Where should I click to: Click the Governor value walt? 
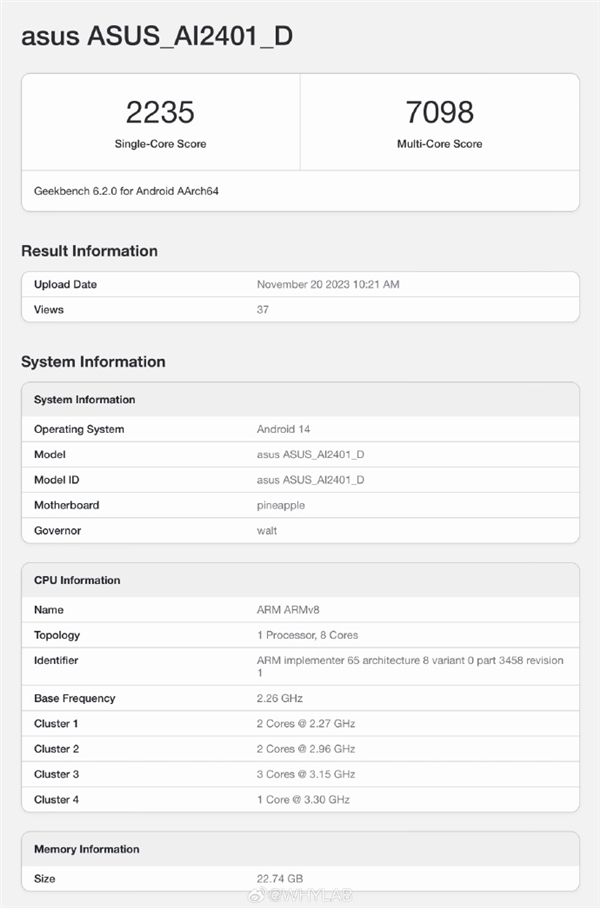(x=267, y=531)
